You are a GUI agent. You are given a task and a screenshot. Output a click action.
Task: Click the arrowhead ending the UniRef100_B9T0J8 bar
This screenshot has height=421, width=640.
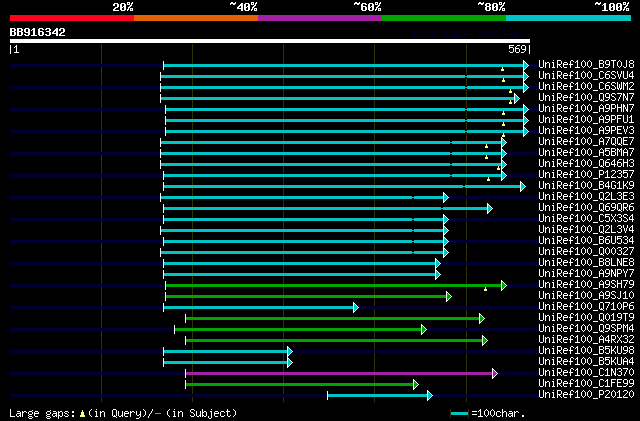click(526, 65)
